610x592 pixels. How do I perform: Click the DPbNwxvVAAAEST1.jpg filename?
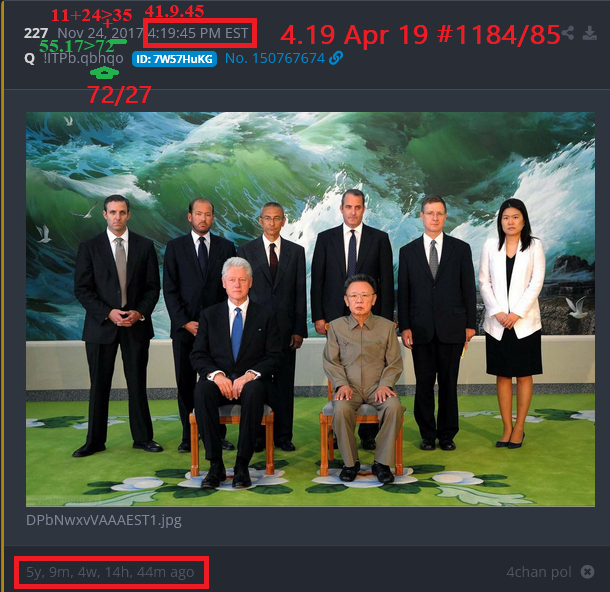pos(104,520)
